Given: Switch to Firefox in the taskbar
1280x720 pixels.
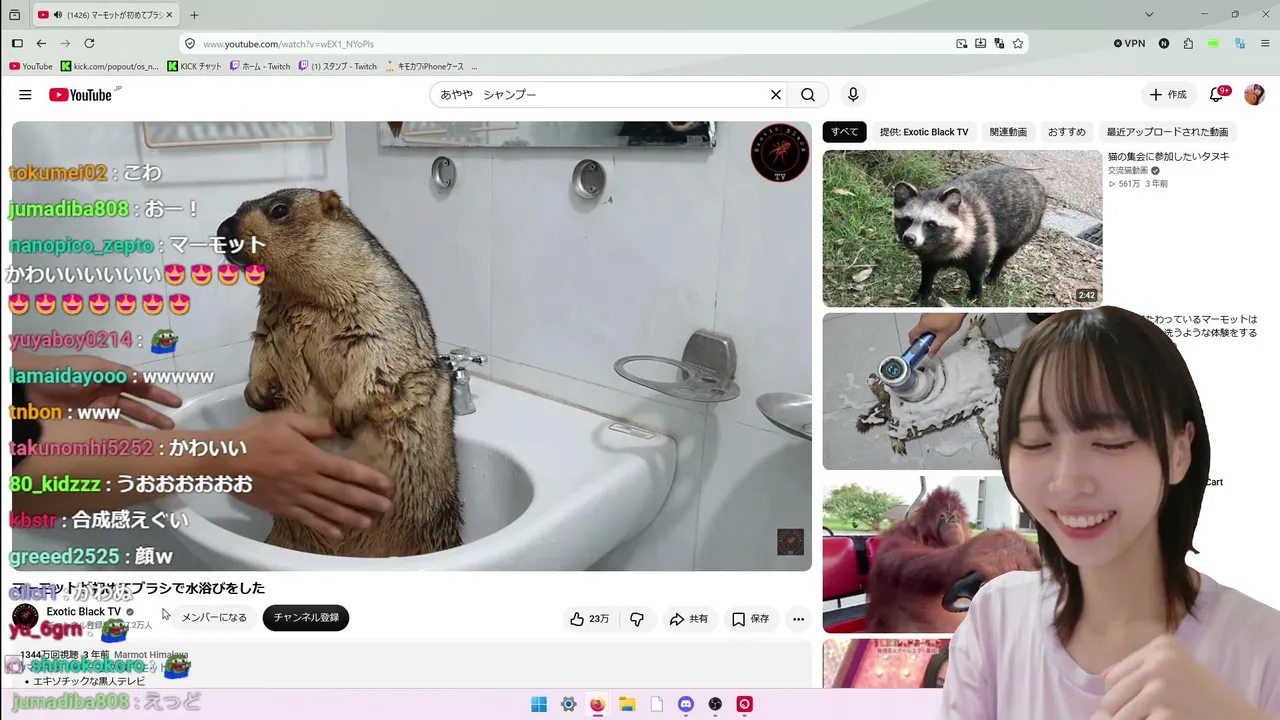Looking at the screenshot, I should [x=597, y=705].
